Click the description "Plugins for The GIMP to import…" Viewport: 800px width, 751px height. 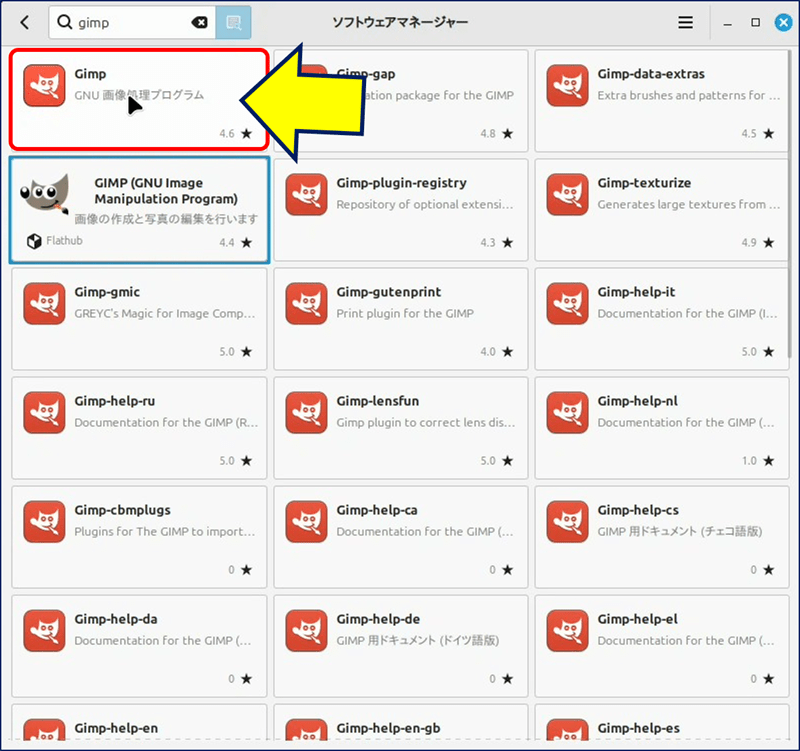click(165, 532)
